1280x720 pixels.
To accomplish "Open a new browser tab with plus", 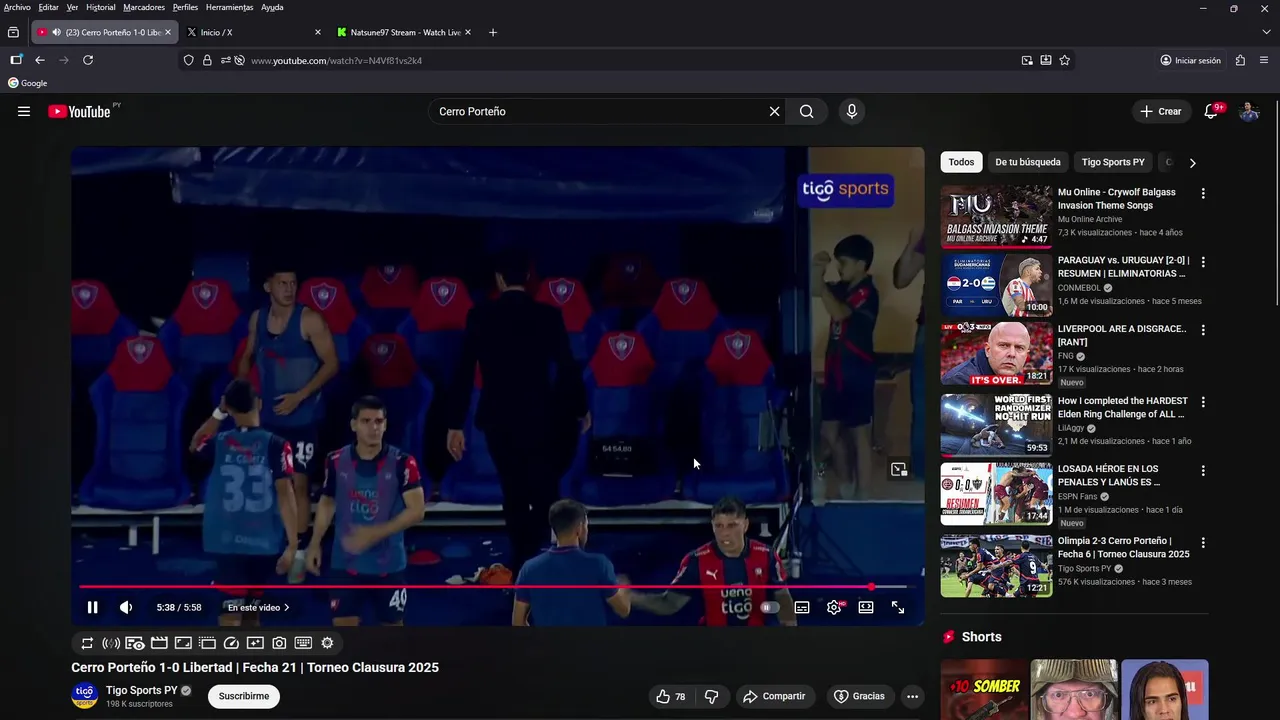I will (x=493, y=33).
